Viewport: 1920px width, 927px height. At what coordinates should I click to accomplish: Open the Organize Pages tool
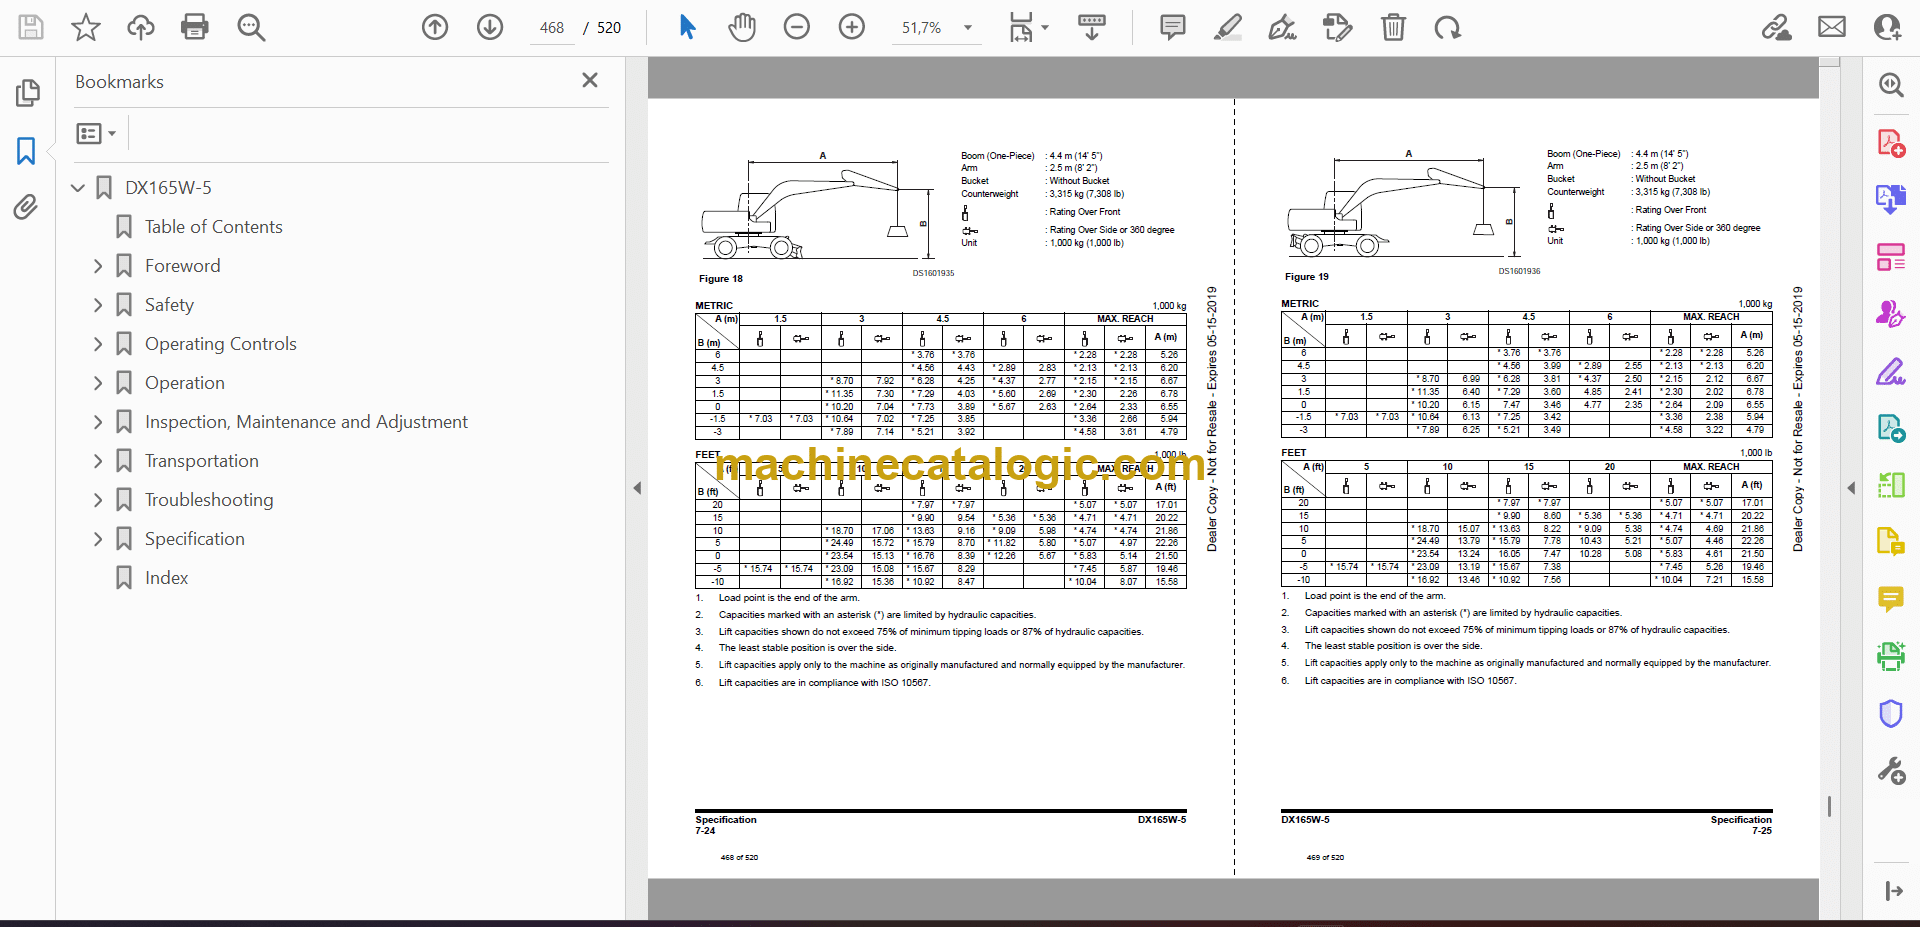tap(1890, 257)
